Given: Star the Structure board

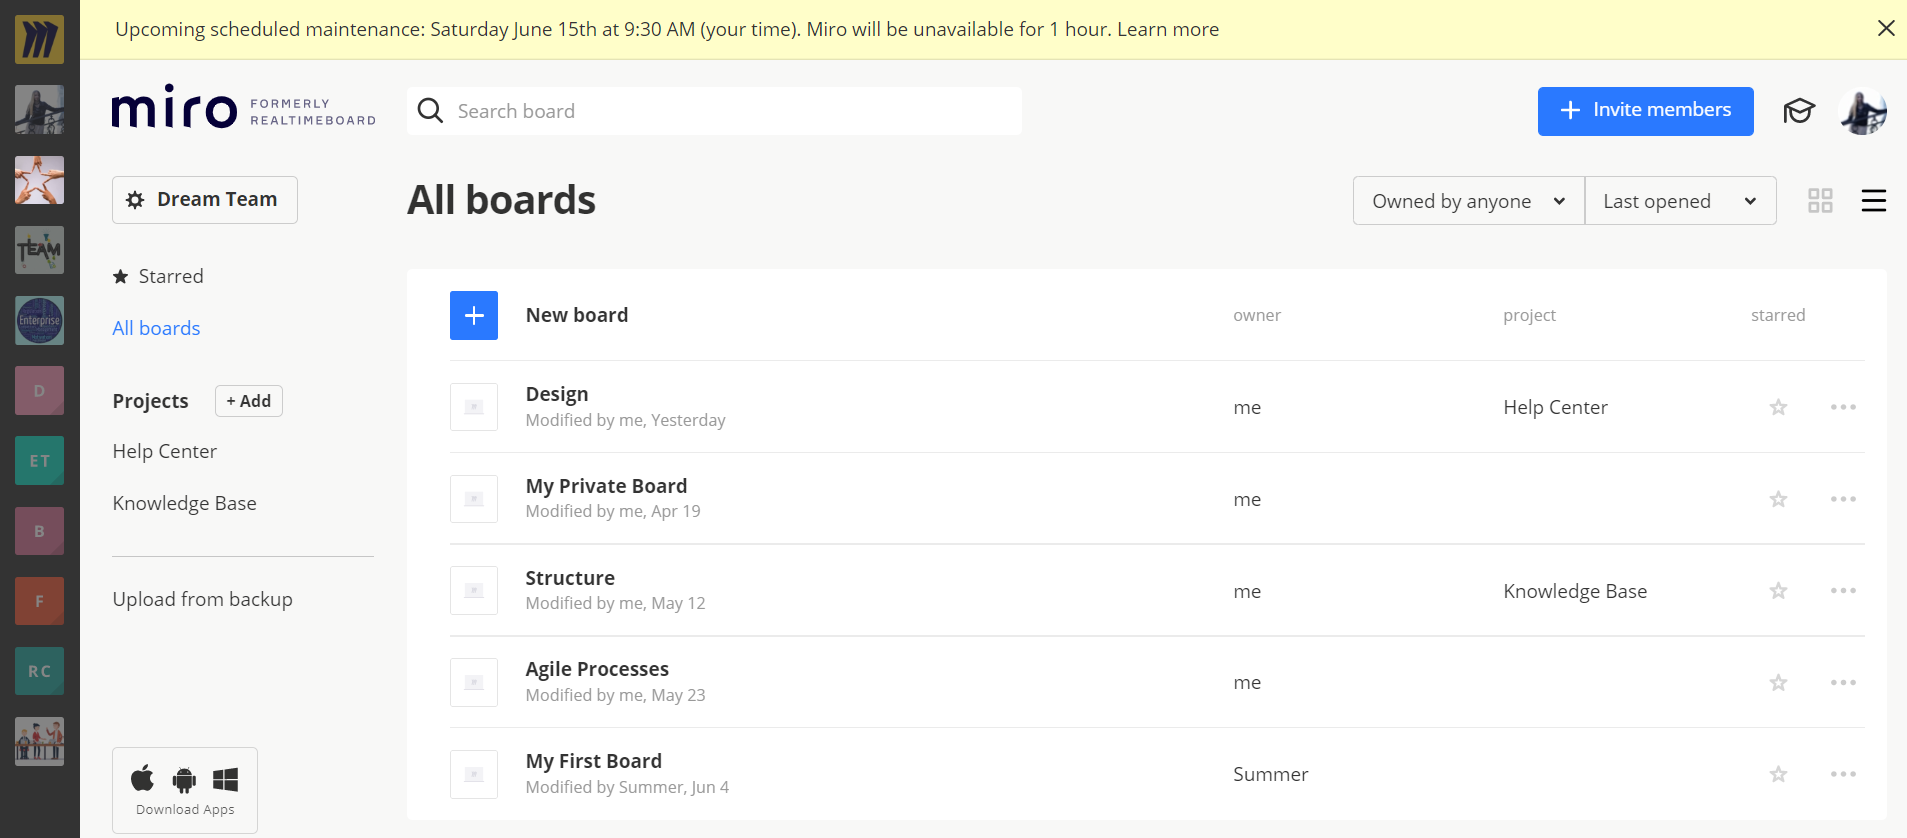Looking at the screenshot, I should (x=1778, y=591).
